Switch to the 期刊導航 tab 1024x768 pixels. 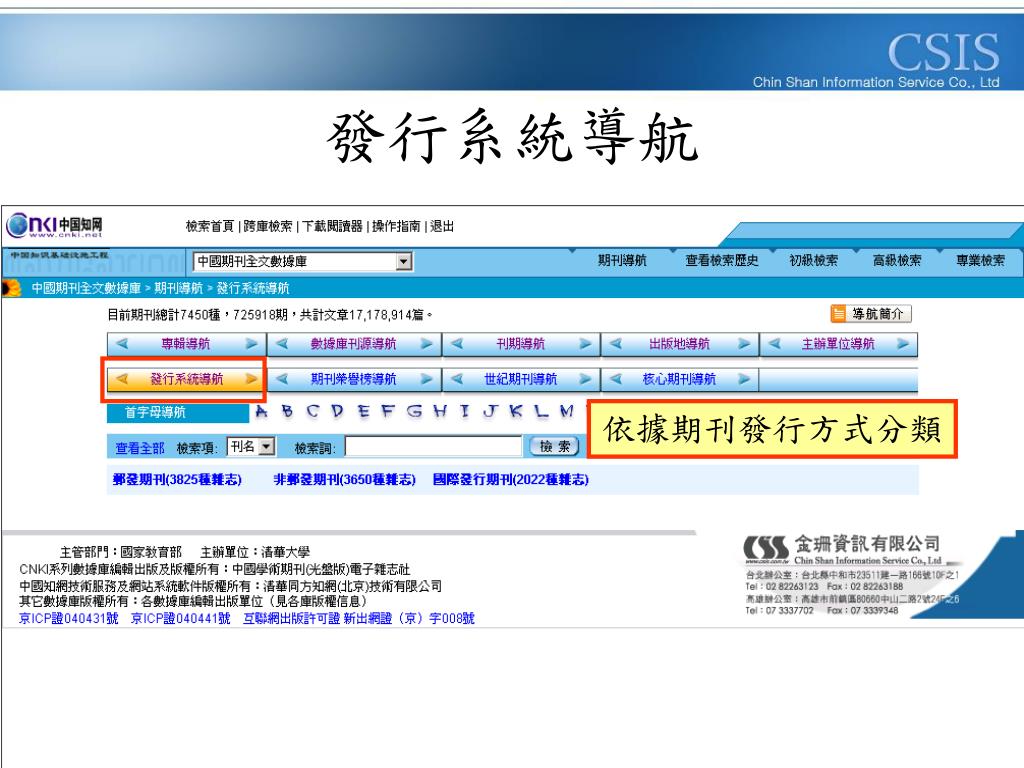[622, 261]
